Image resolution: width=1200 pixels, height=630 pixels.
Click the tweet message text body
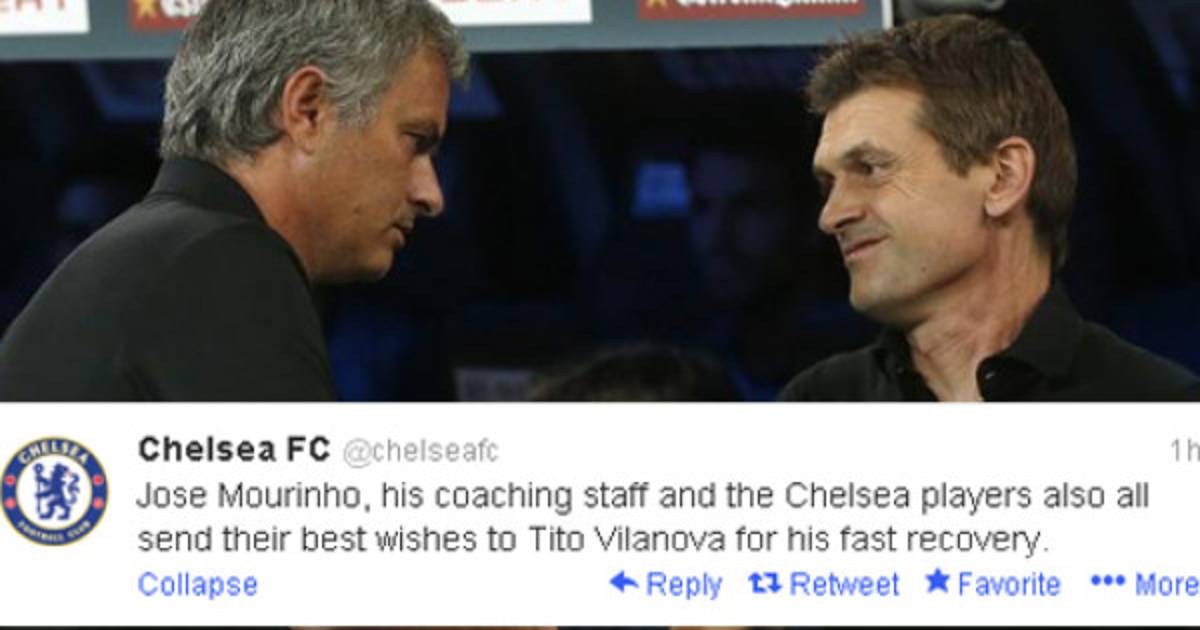643,517
